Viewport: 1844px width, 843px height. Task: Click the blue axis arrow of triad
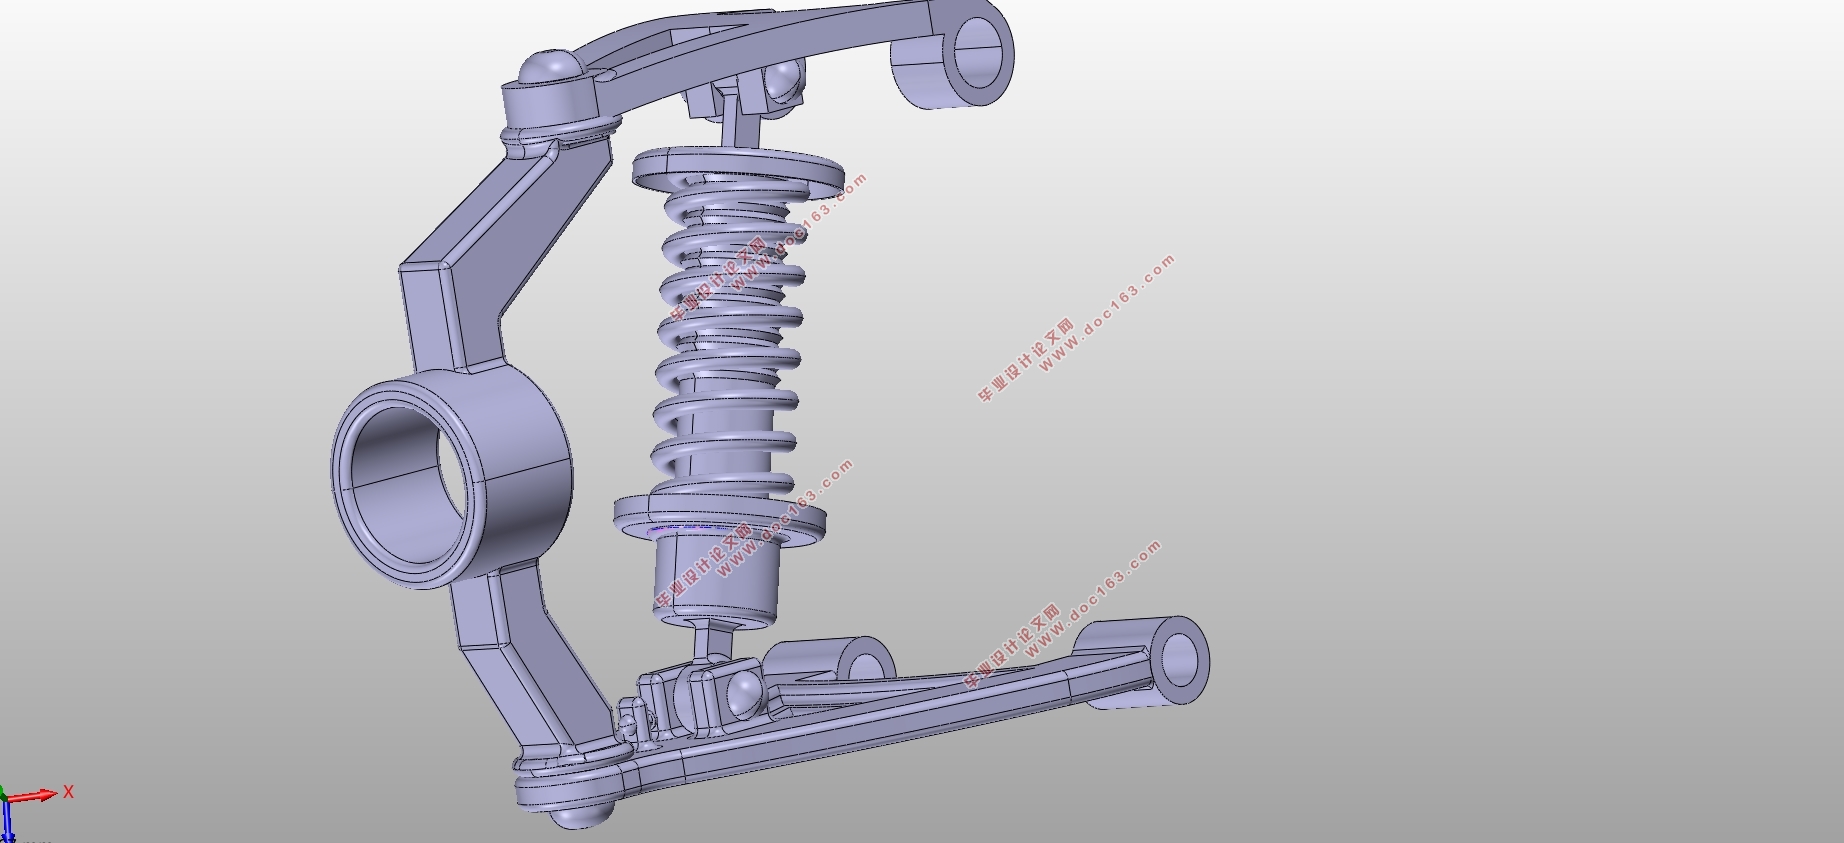tap(8, 822)
